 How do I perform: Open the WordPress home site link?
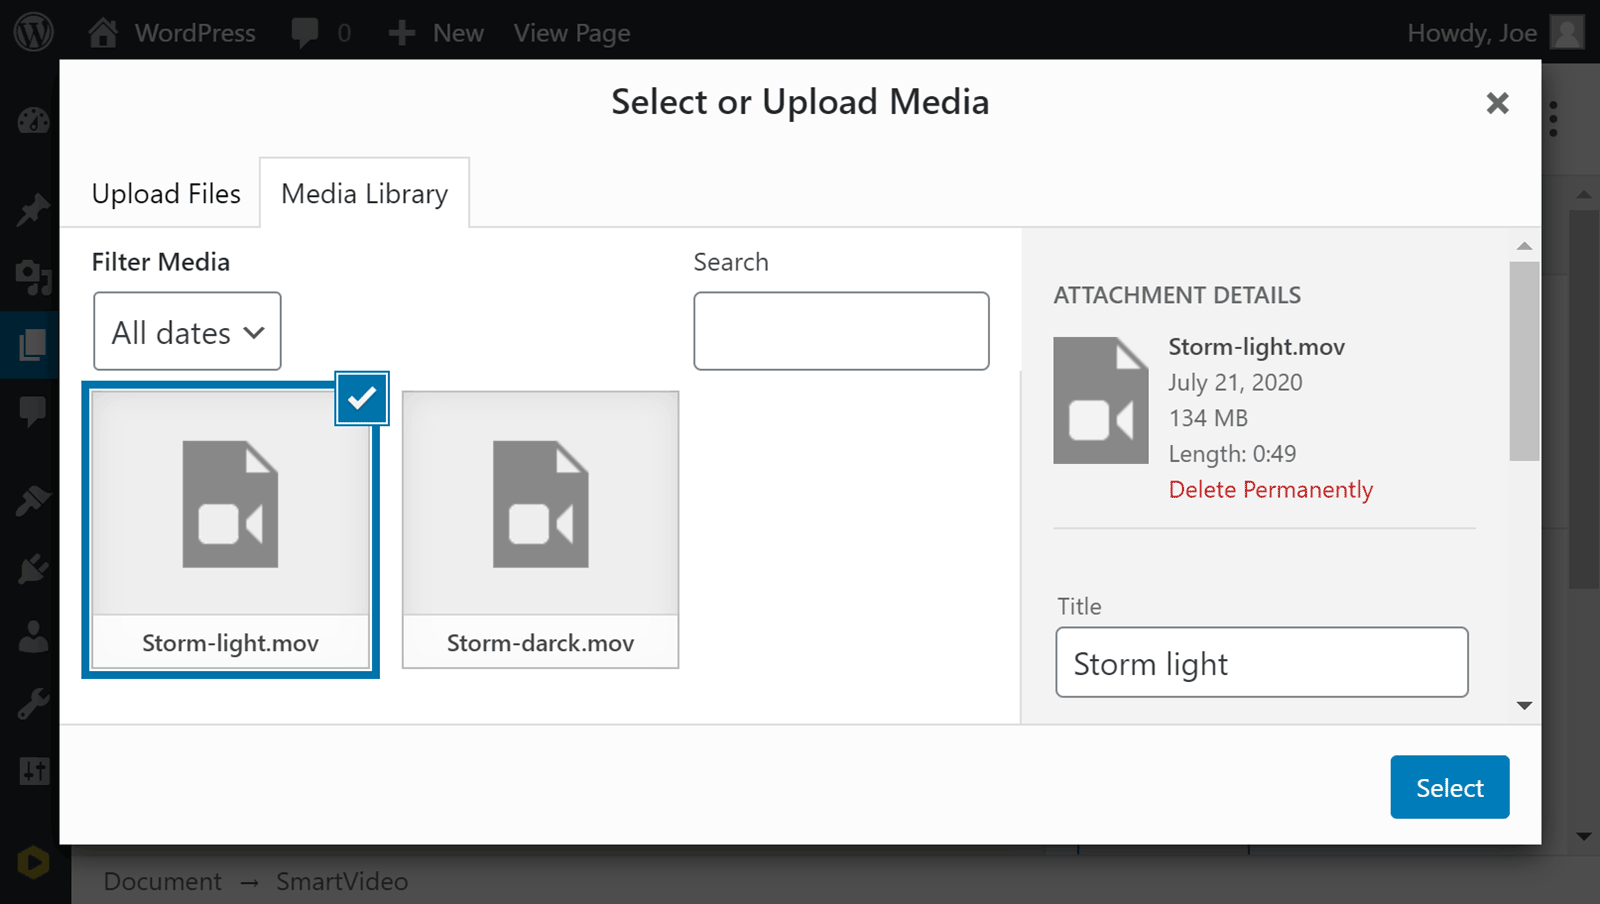tap(172, 33)
